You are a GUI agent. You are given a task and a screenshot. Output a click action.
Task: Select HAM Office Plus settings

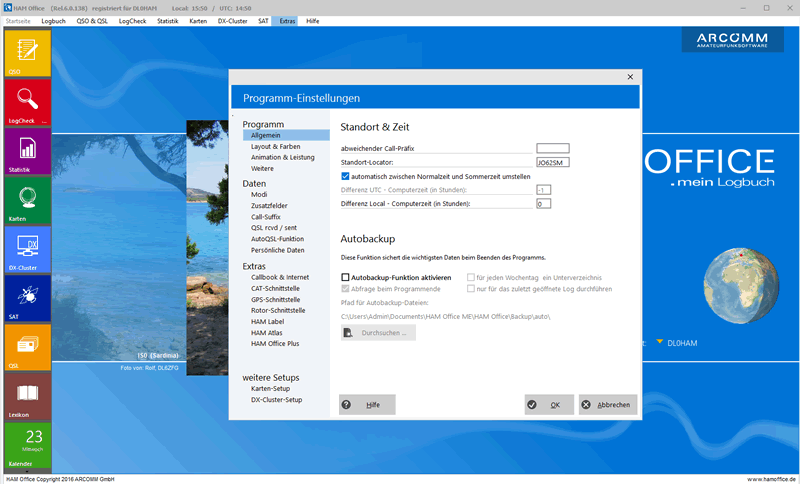(275, 343)
